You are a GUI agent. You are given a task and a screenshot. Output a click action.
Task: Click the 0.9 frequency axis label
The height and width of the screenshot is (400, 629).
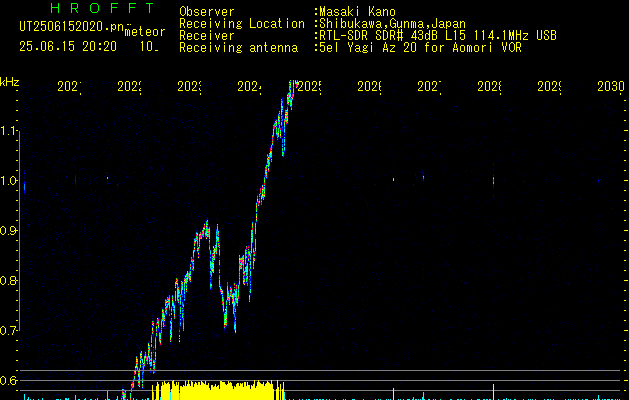click(8, 231)
